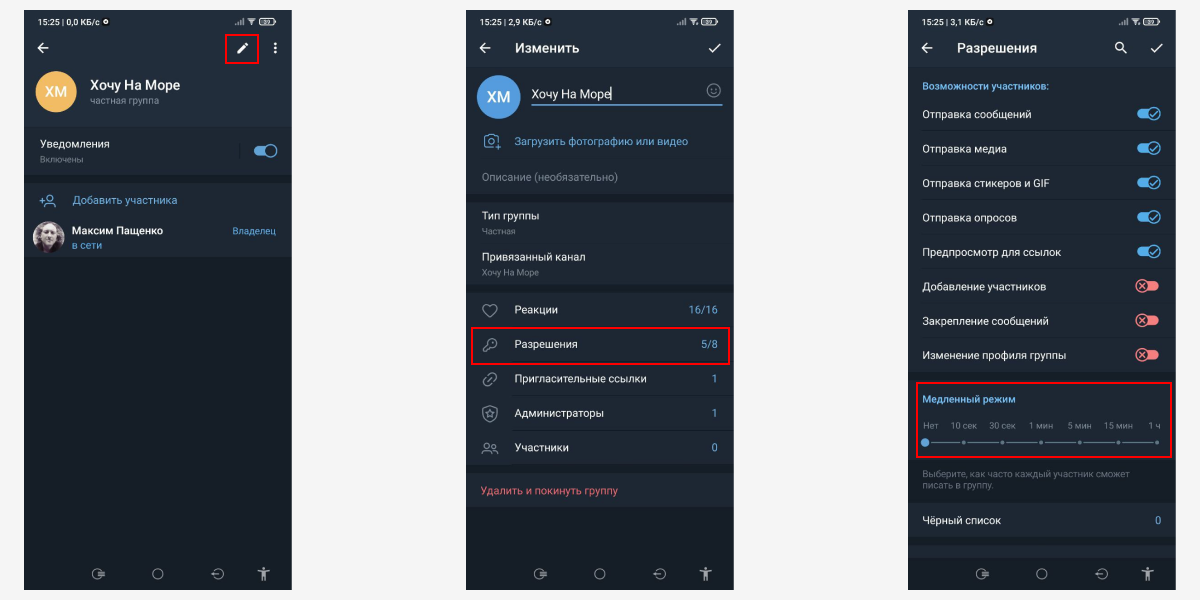Image resolution: width=1200 pixels, height=600 pixels.
Task: Go back from the Разрешения screen
Action: click(927, 48)
